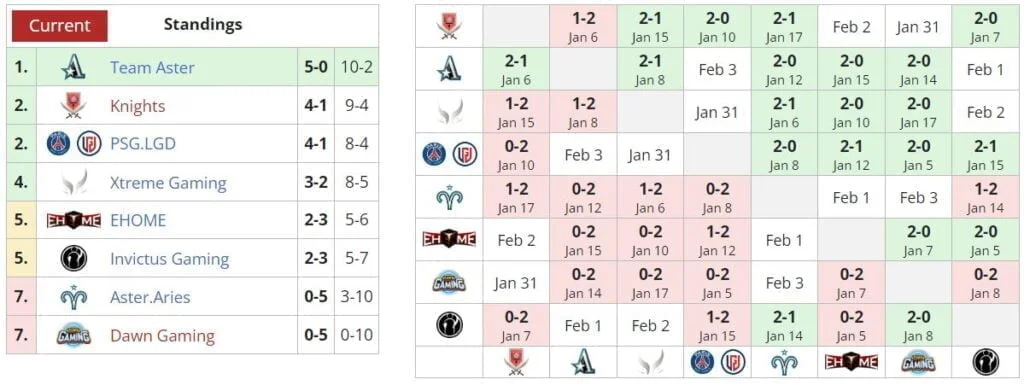This screenshot has height=385, width=1024.
Task: Click the Invictus Gaming logo in crosstable left column
Action: pyautogui.click(x=449, y=324)
